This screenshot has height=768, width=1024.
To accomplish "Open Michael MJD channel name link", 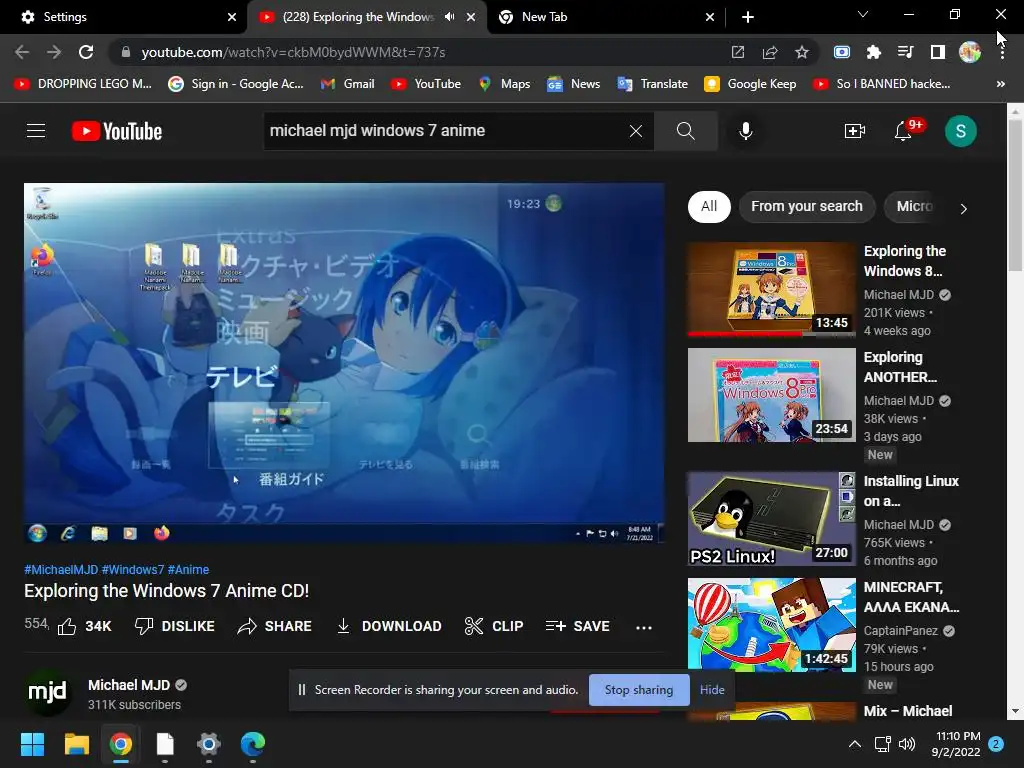I will 129,685.
